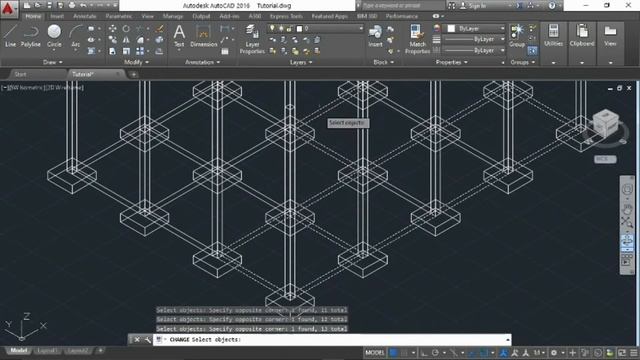Click the Rotate tool in Modify panel
This screenshot has height=360, width=640.
(126, 29)
